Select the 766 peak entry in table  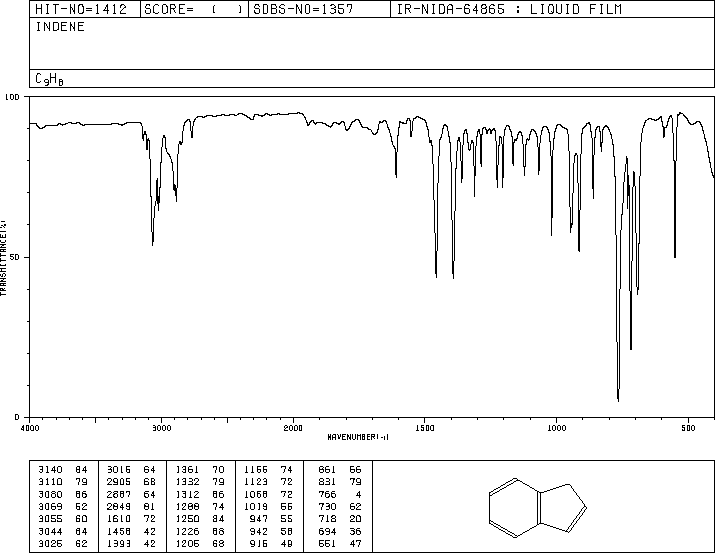tap(340, 495)
